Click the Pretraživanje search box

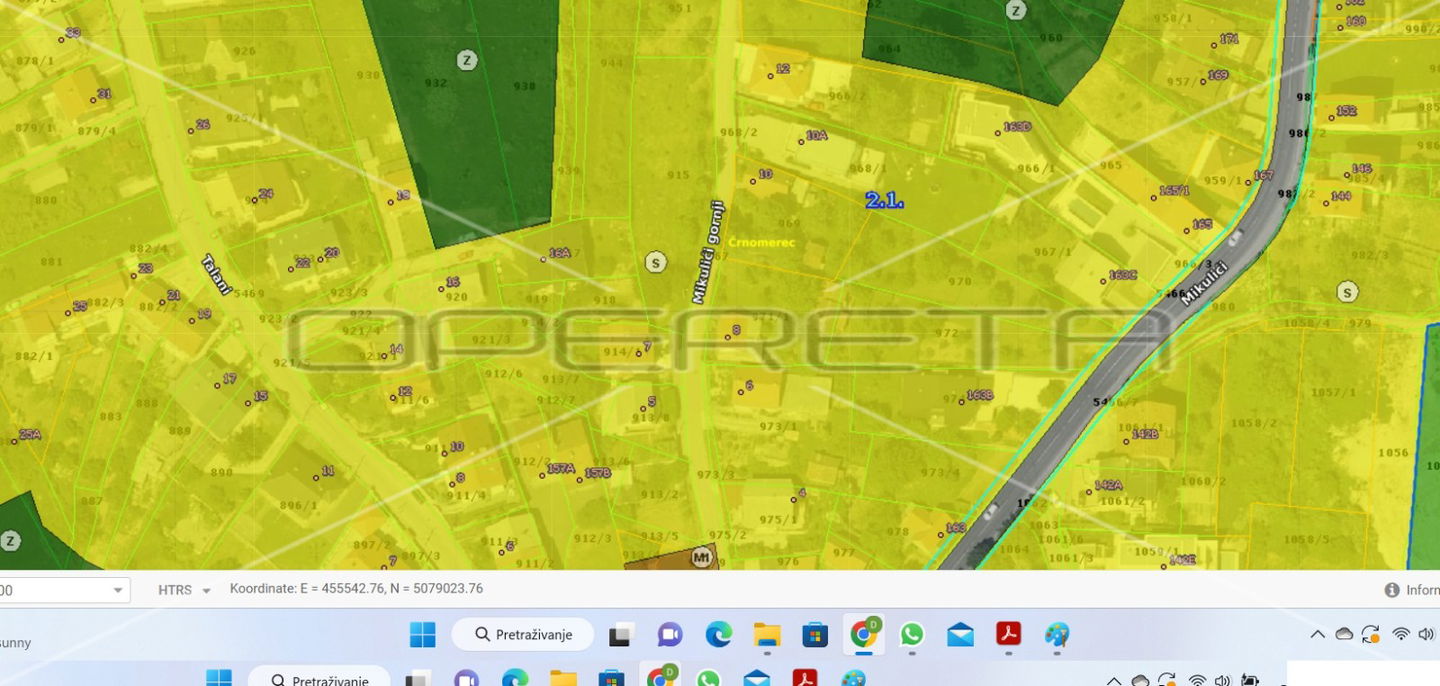click(523, 635)
